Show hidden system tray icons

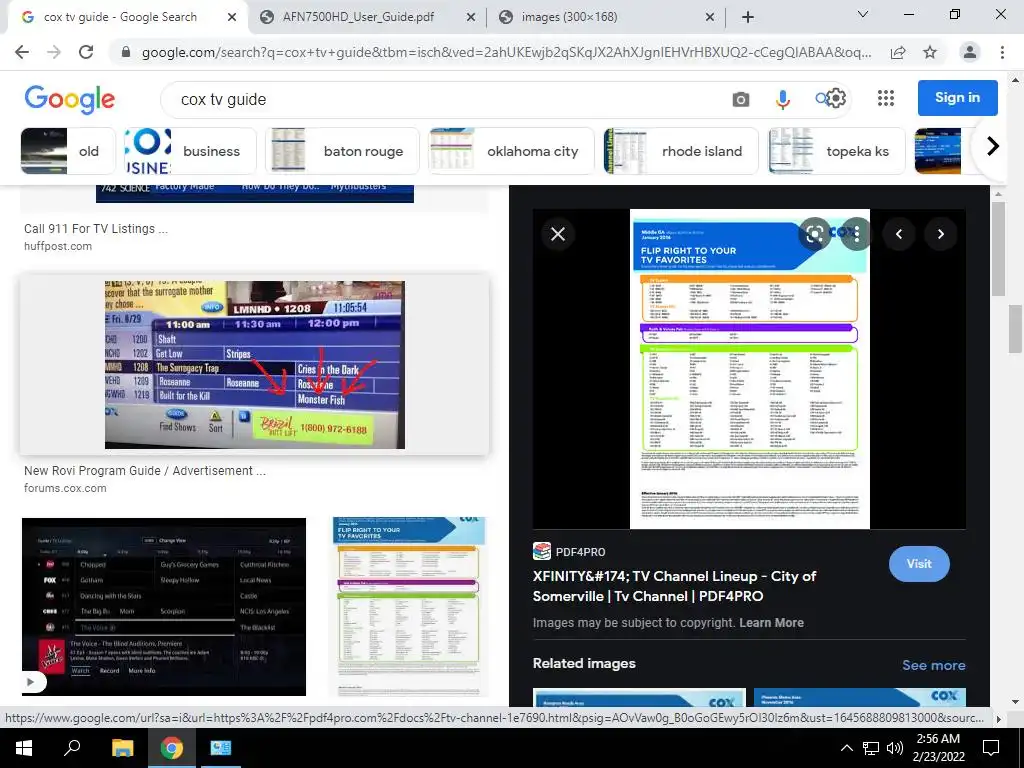846,748
